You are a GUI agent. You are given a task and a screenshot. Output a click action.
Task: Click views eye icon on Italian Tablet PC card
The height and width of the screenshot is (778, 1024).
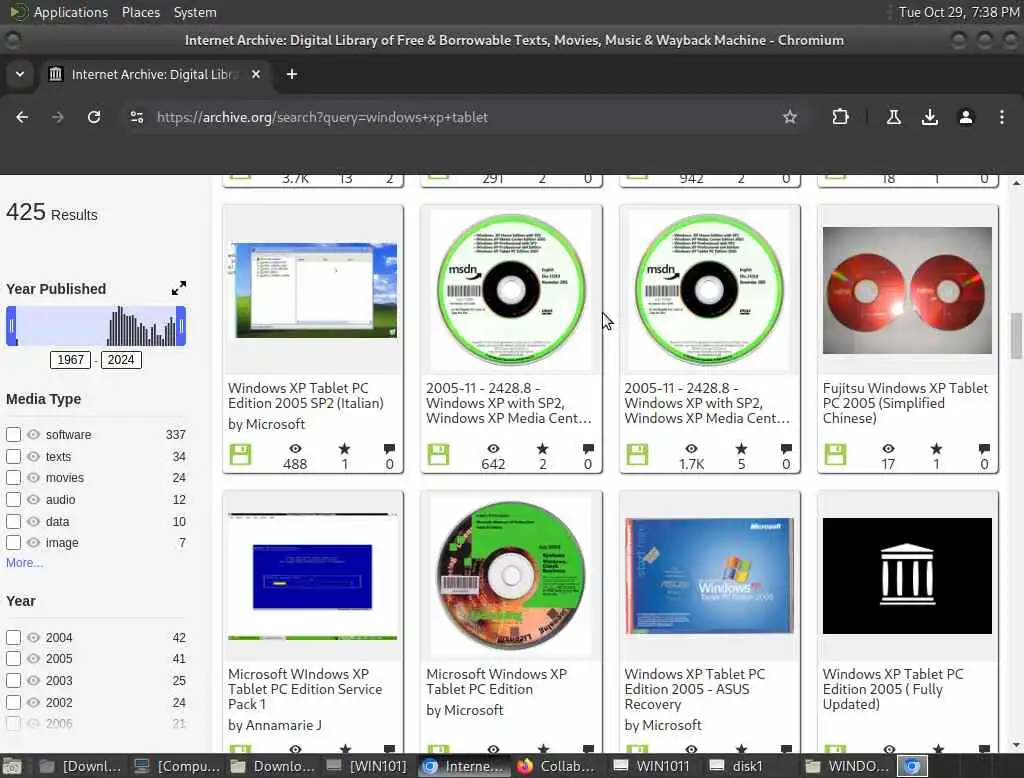pos(295,449)
